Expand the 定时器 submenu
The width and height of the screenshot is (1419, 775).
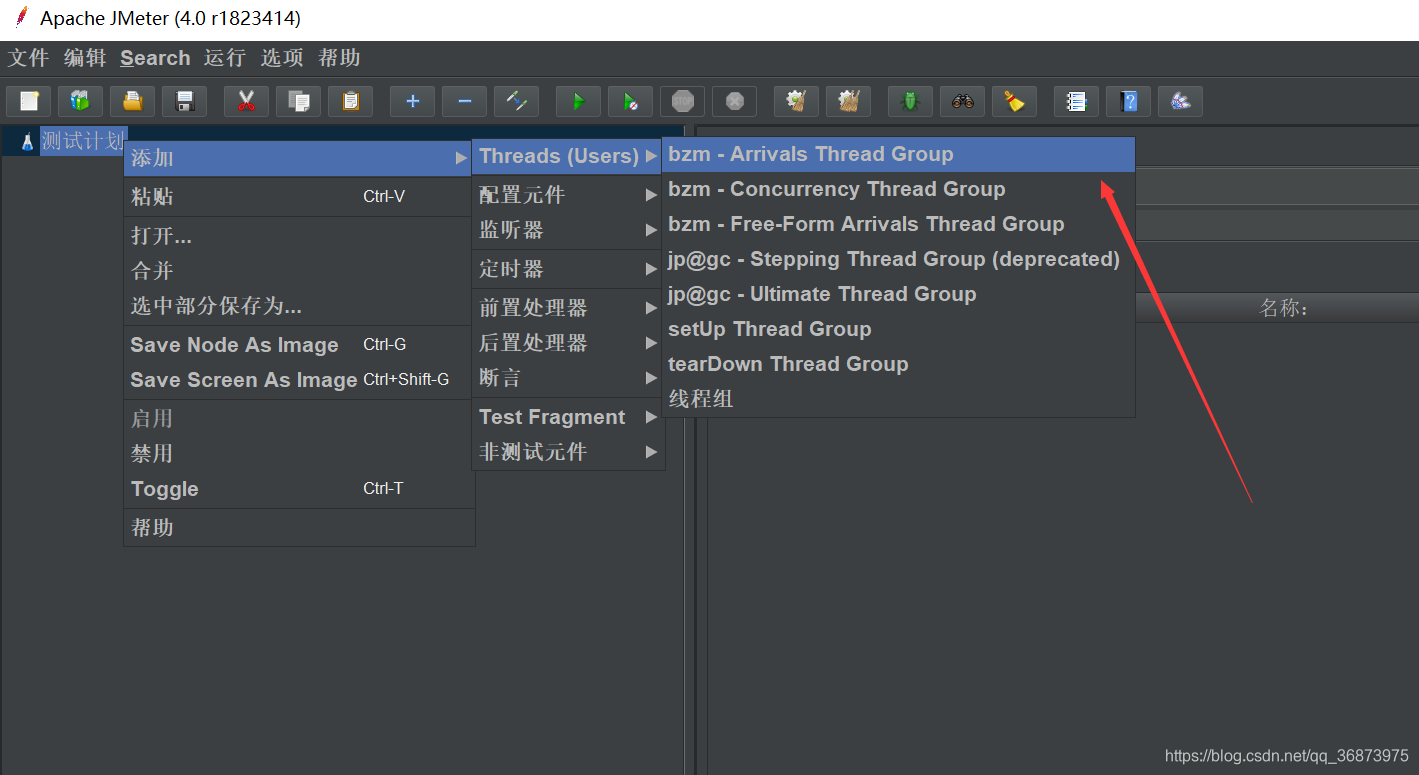(567, 269)
